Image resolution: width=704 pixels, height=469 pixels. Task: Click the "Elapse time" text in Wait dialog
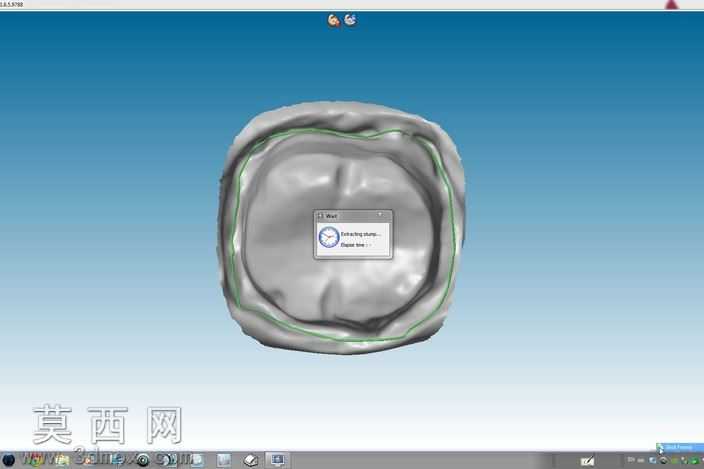coord(353,245)
